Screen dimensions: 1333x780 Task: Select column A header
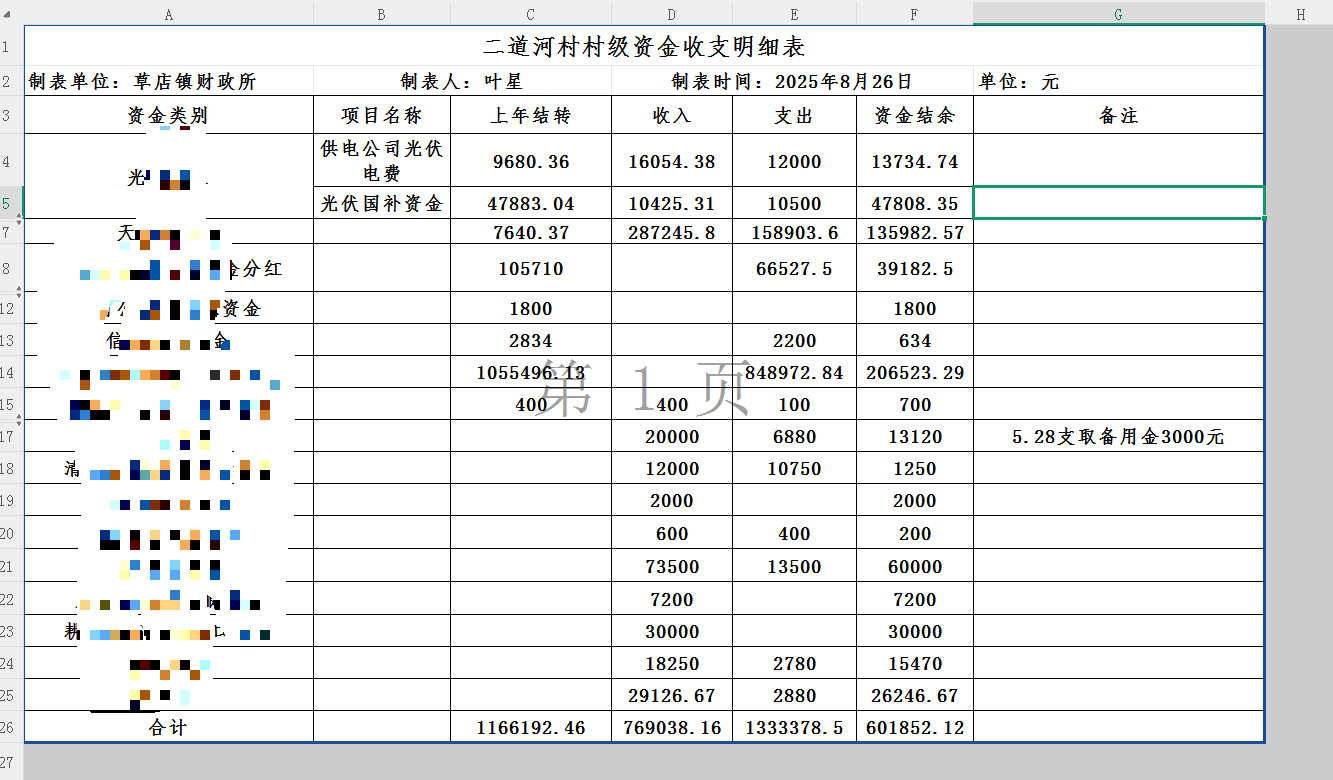168,13
